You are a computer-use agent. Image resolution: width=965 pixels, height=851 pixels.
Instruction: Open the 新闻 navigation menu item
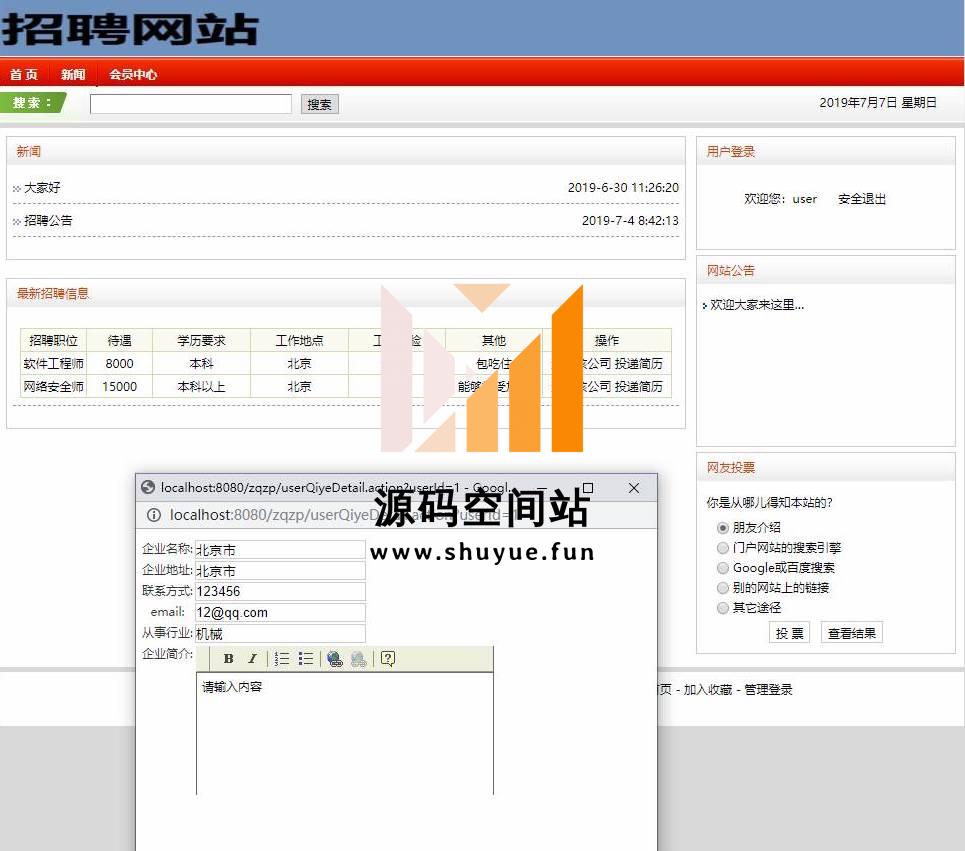coord(73,74)
